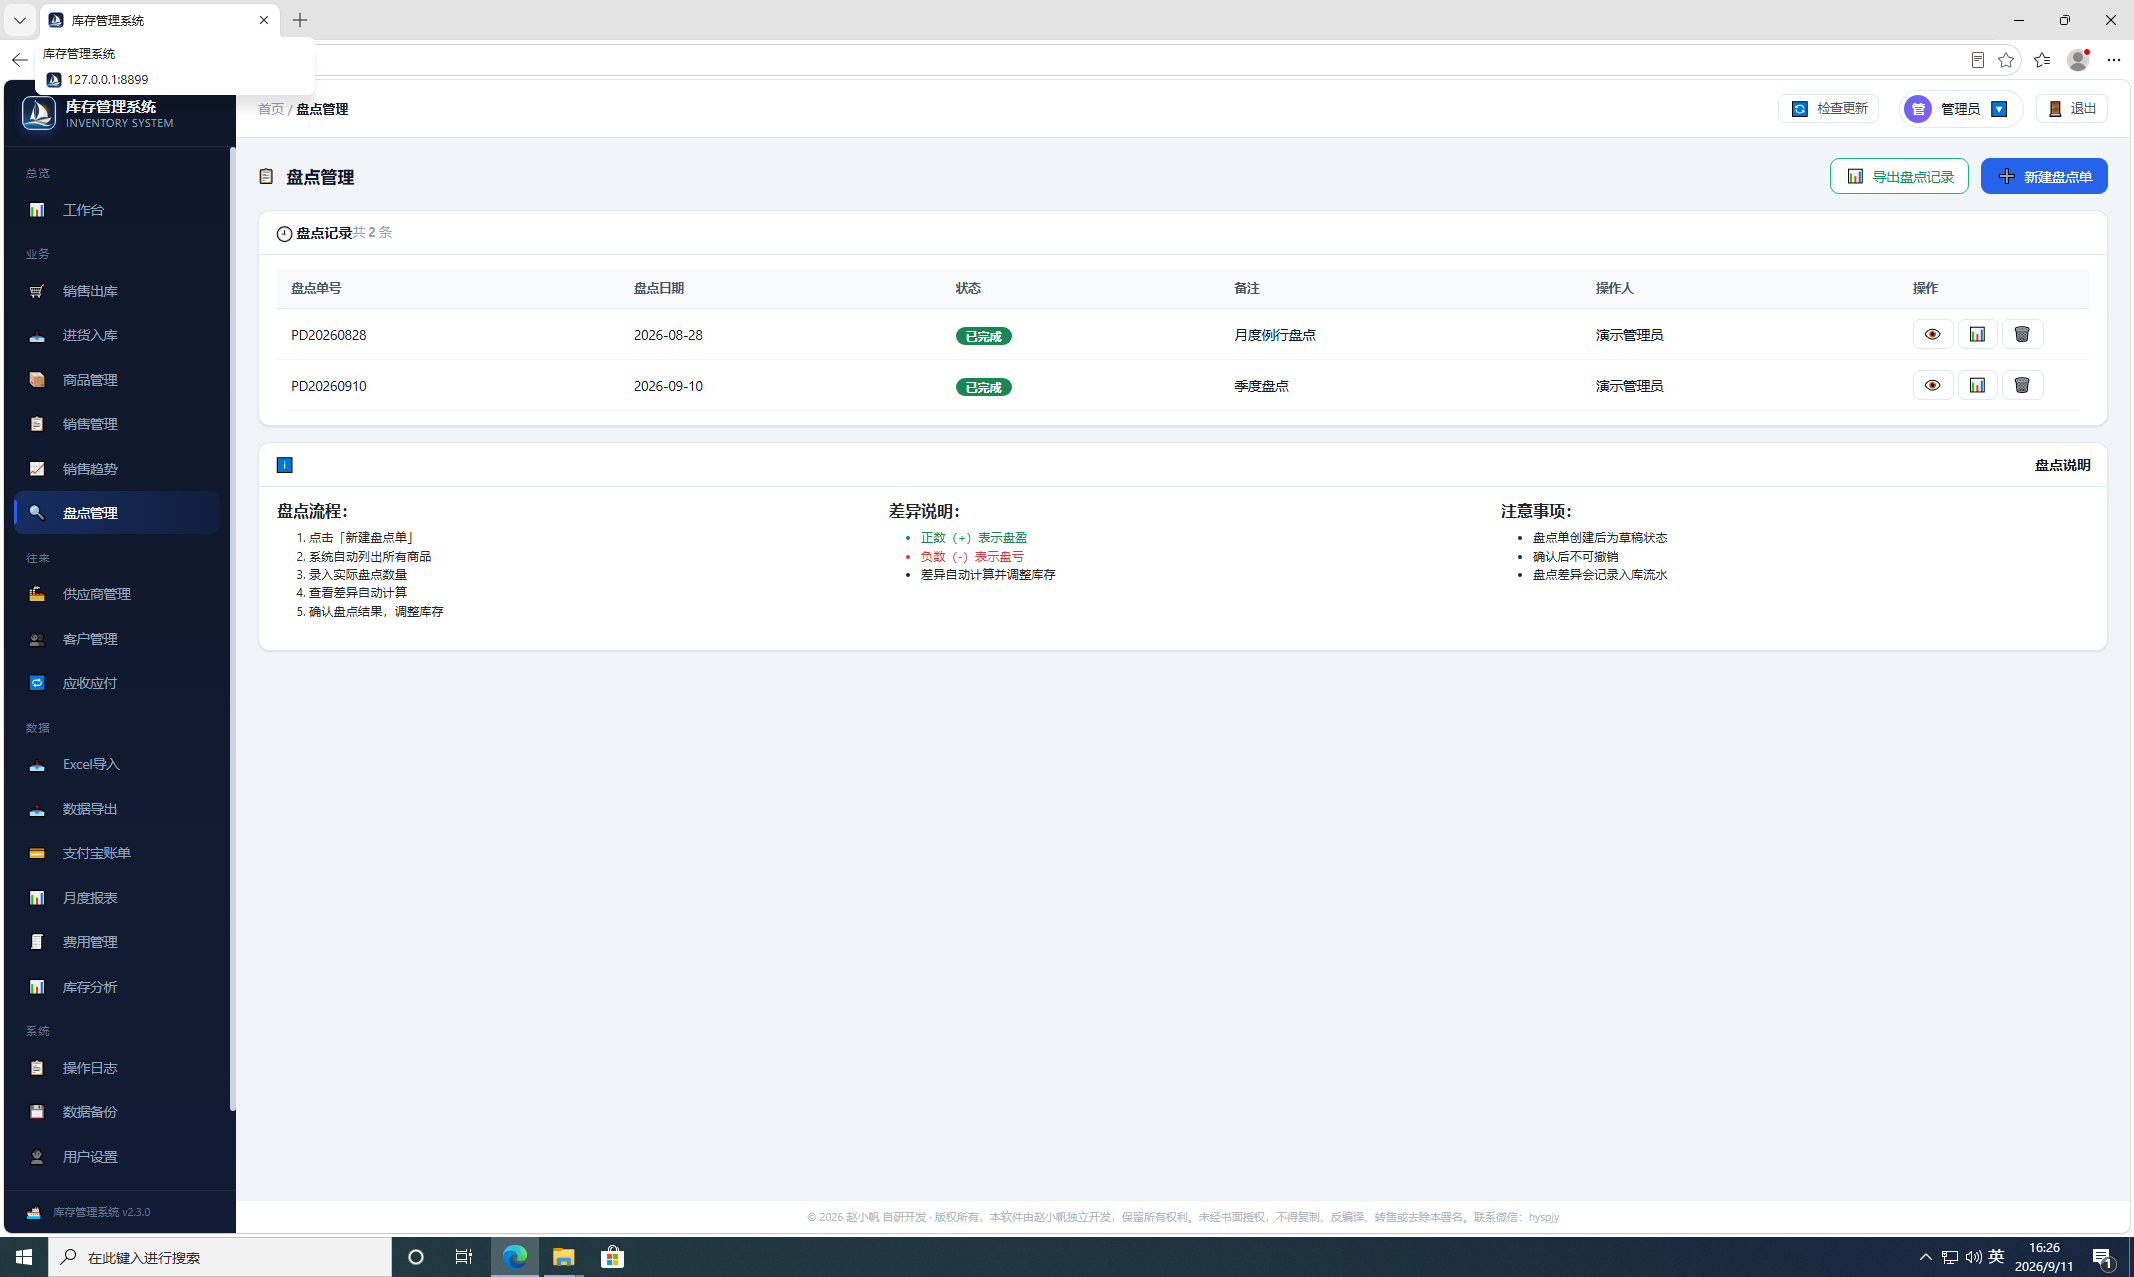2134x1277 pixels.
Task: Open Microsoft Store from taskbar
Action: coord(612,1257)
